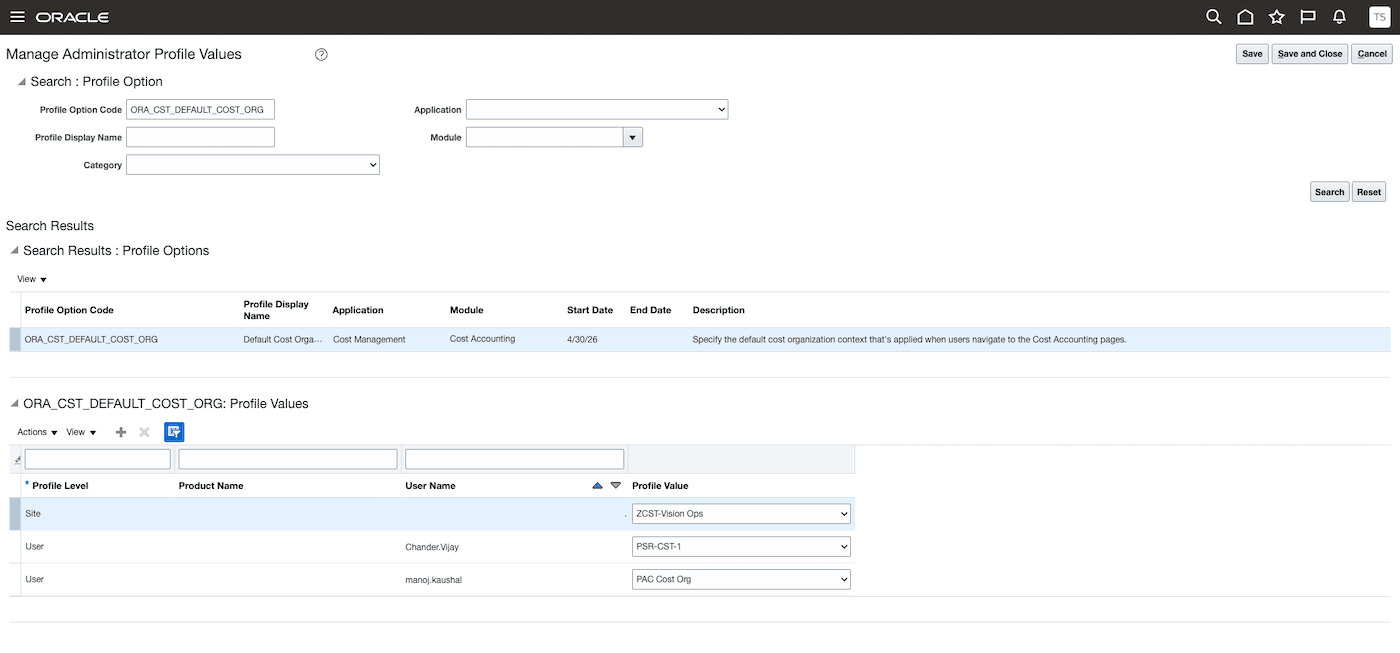
Task: Click the help question mark icon
Action: click(x=321, y=54)
